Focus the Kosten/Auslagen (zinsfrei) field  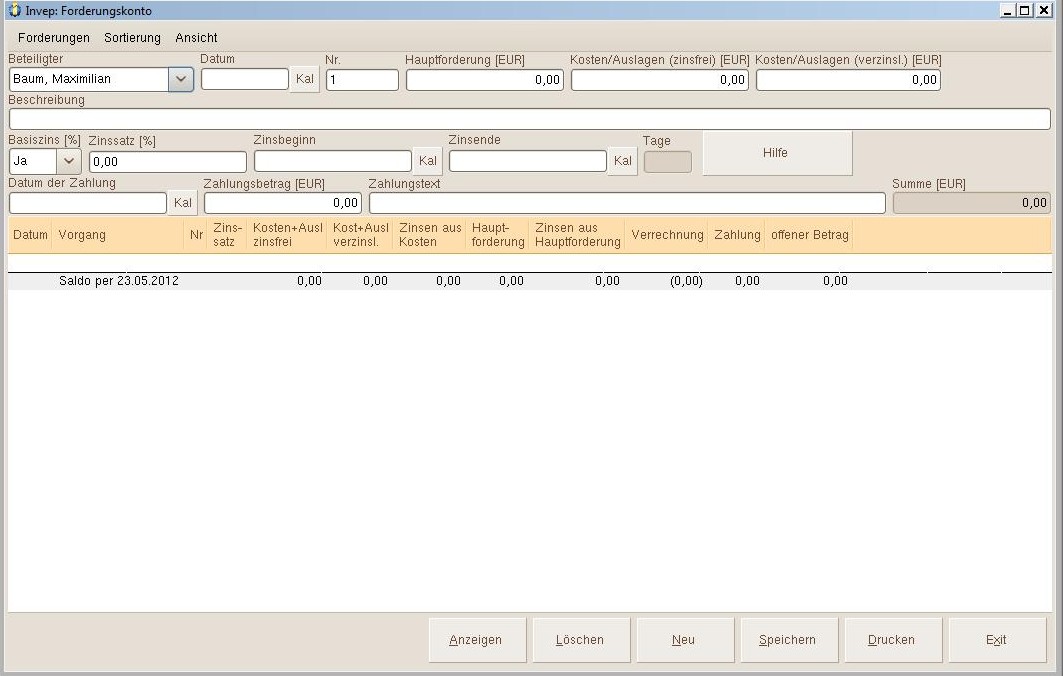pos(660,80)
